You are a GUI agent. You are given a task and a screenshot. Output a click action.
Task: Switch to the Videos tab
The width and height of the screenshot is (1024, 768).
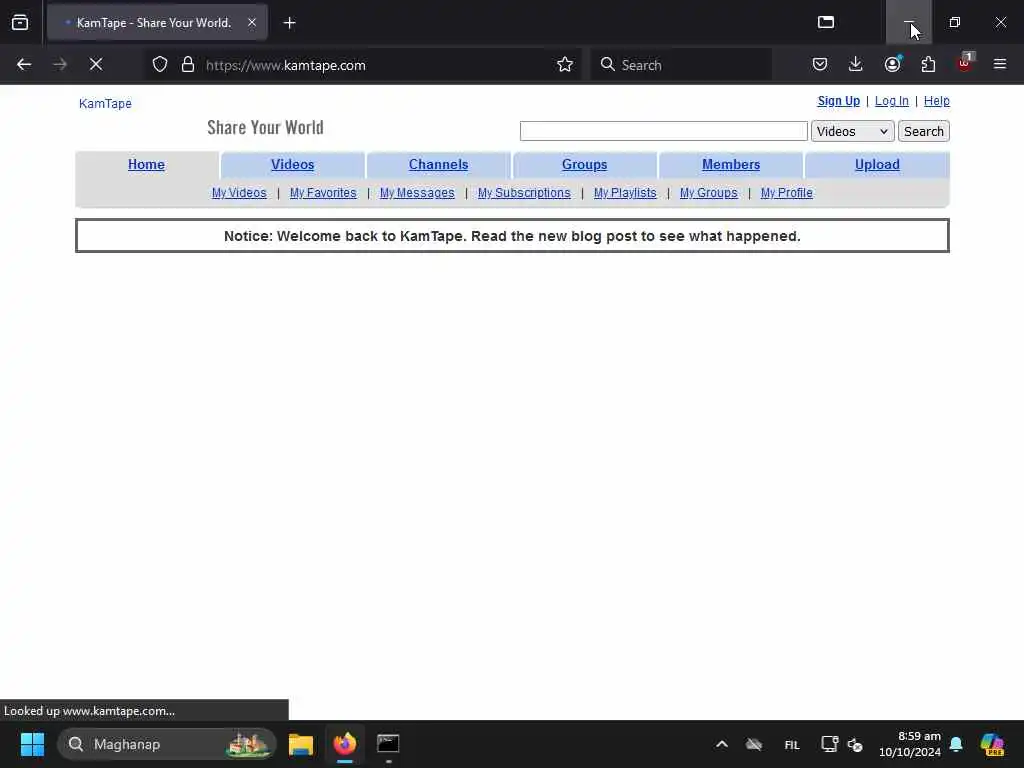(x=293, y=165)
